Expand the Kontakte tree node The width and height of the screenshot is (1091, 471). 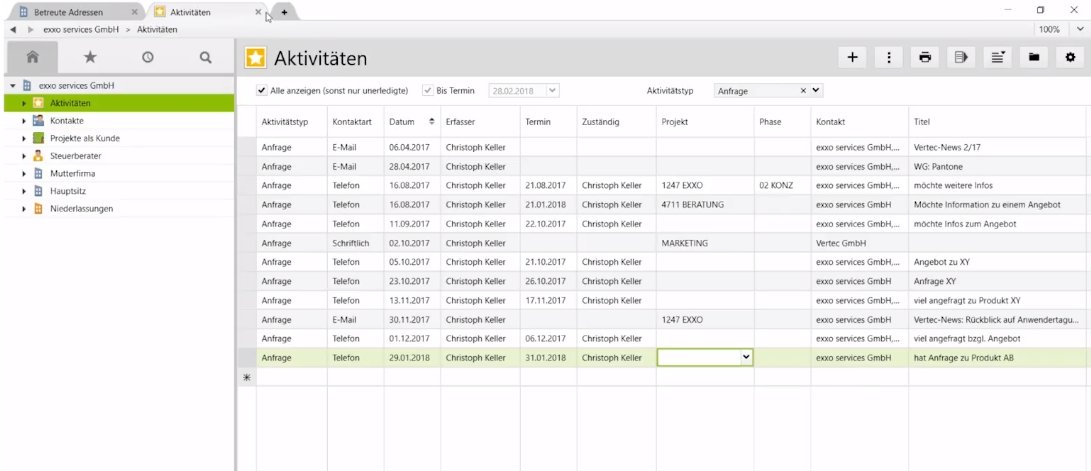23,121
